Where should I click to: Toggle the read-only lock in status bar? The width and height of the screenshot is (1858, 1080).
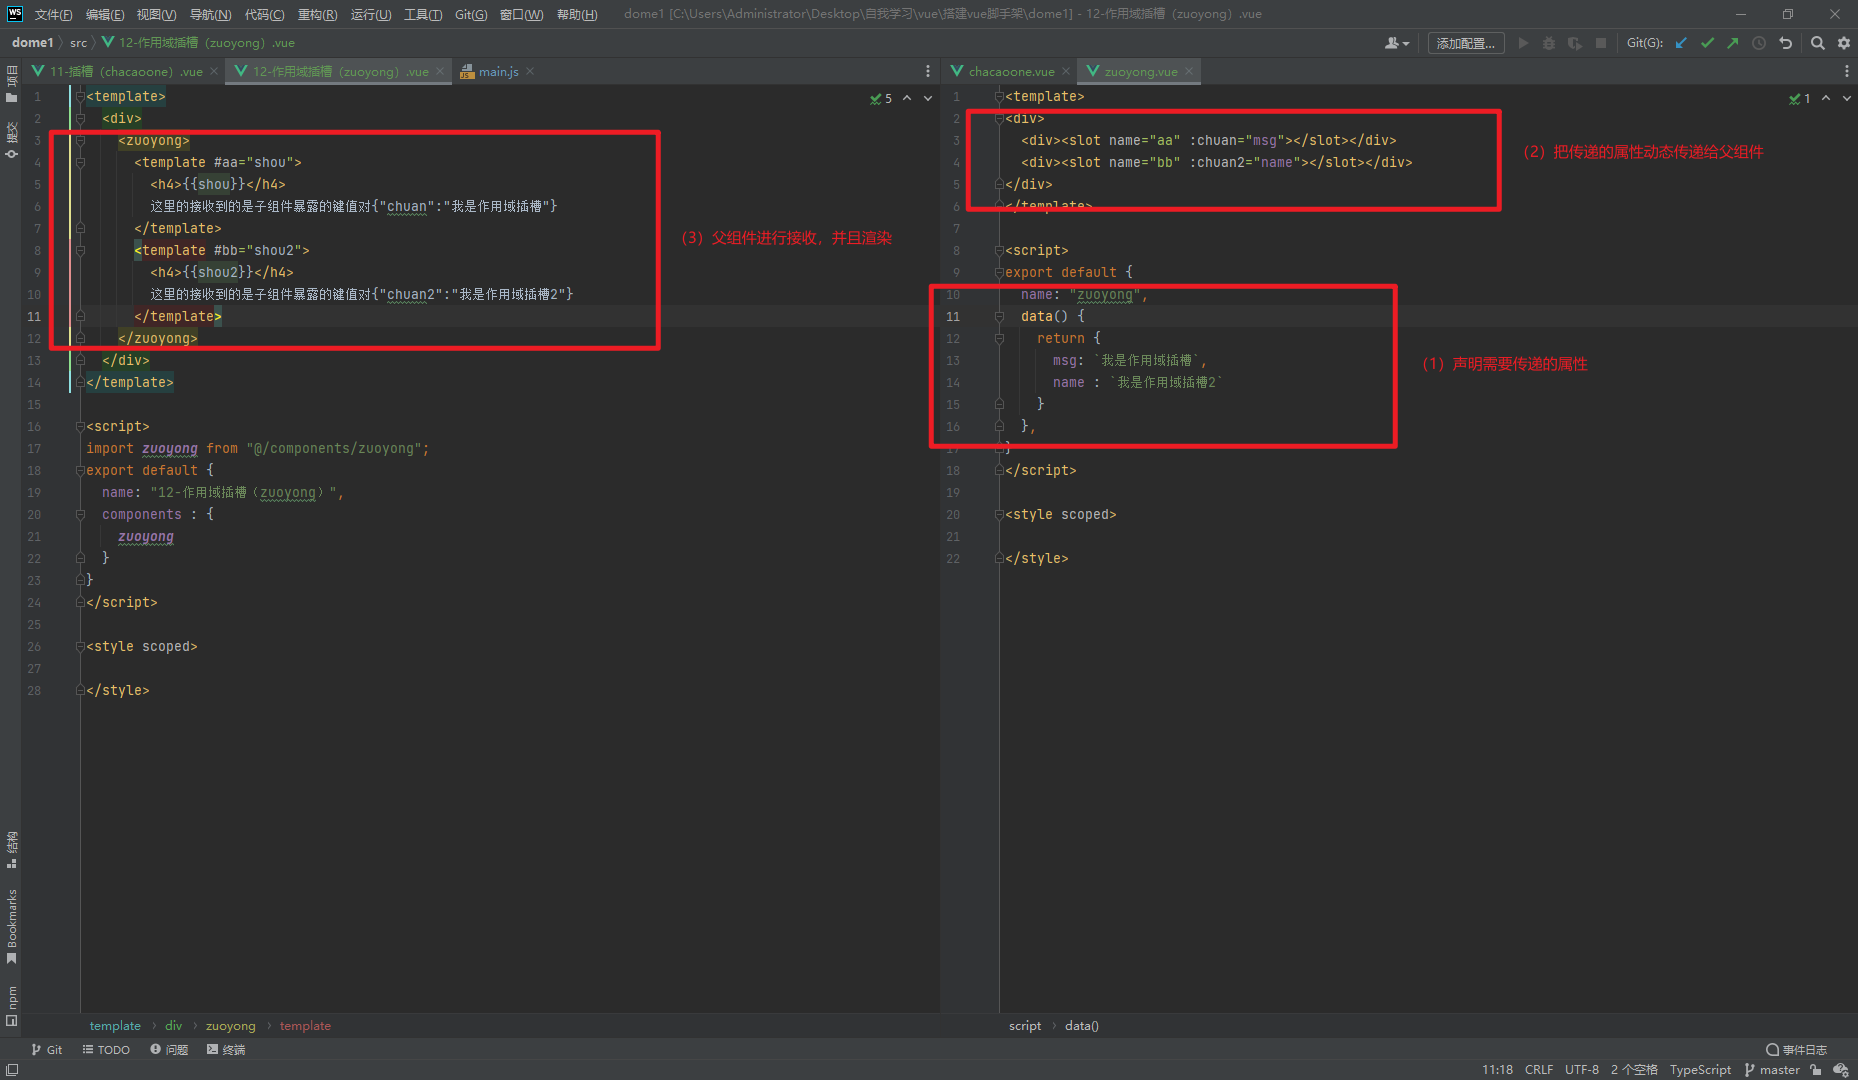[x=1816, y=1070]
